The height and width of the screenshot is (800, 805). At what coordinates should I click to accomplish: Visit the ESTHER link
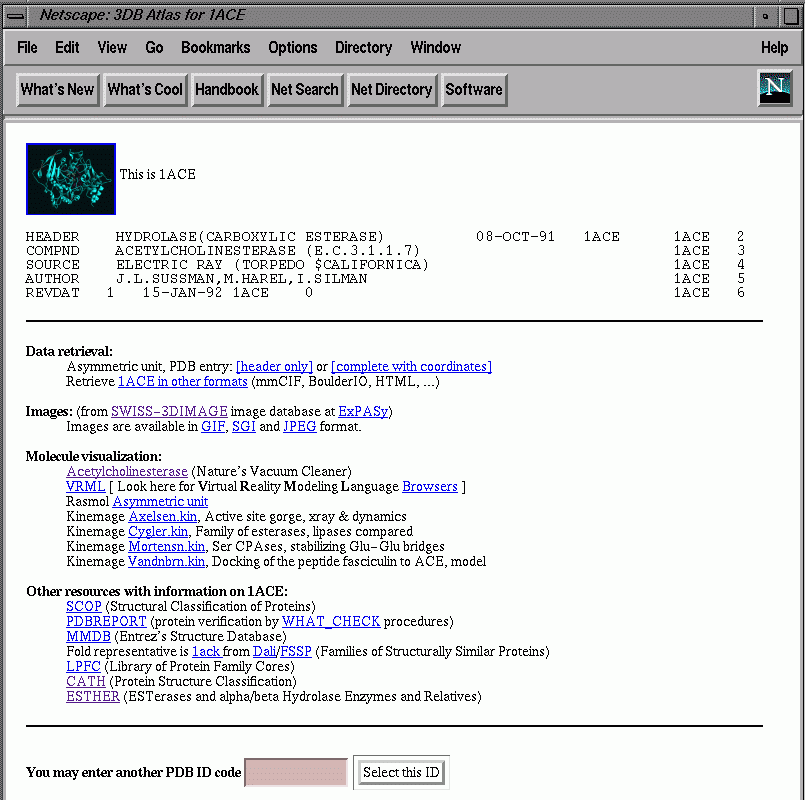tap(93, 696)
